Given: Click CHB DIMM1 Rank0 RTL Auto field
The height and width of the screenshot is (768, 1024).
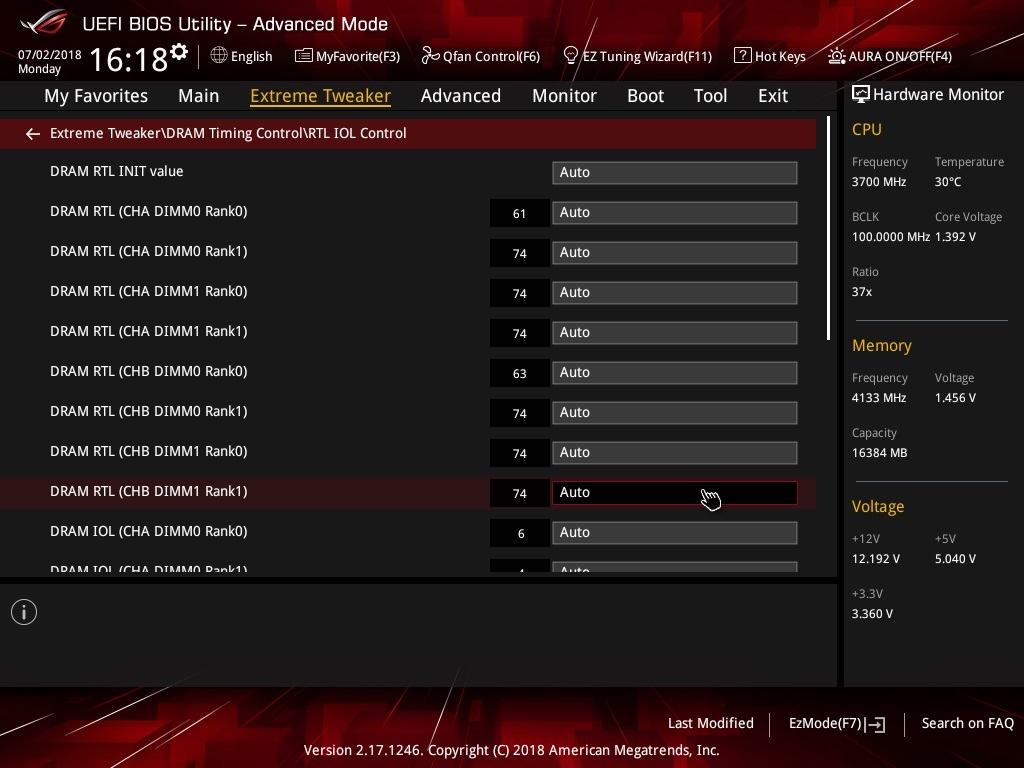Looking at the screenshot, I should 675,453.
